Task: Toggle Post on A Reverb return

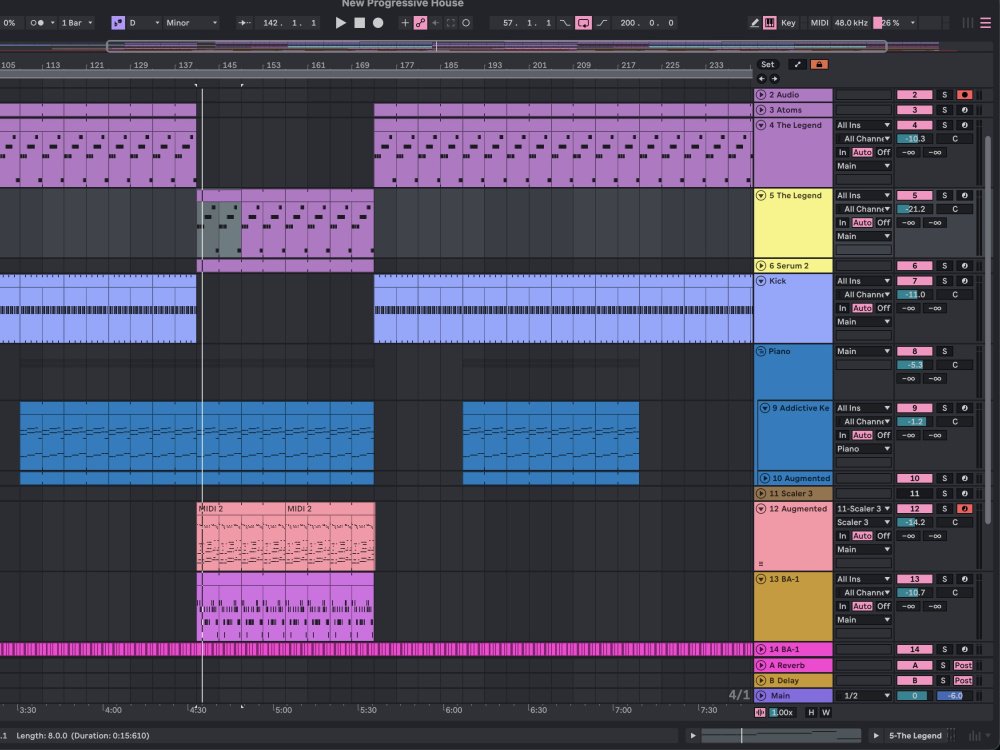Action: [963, 665]
